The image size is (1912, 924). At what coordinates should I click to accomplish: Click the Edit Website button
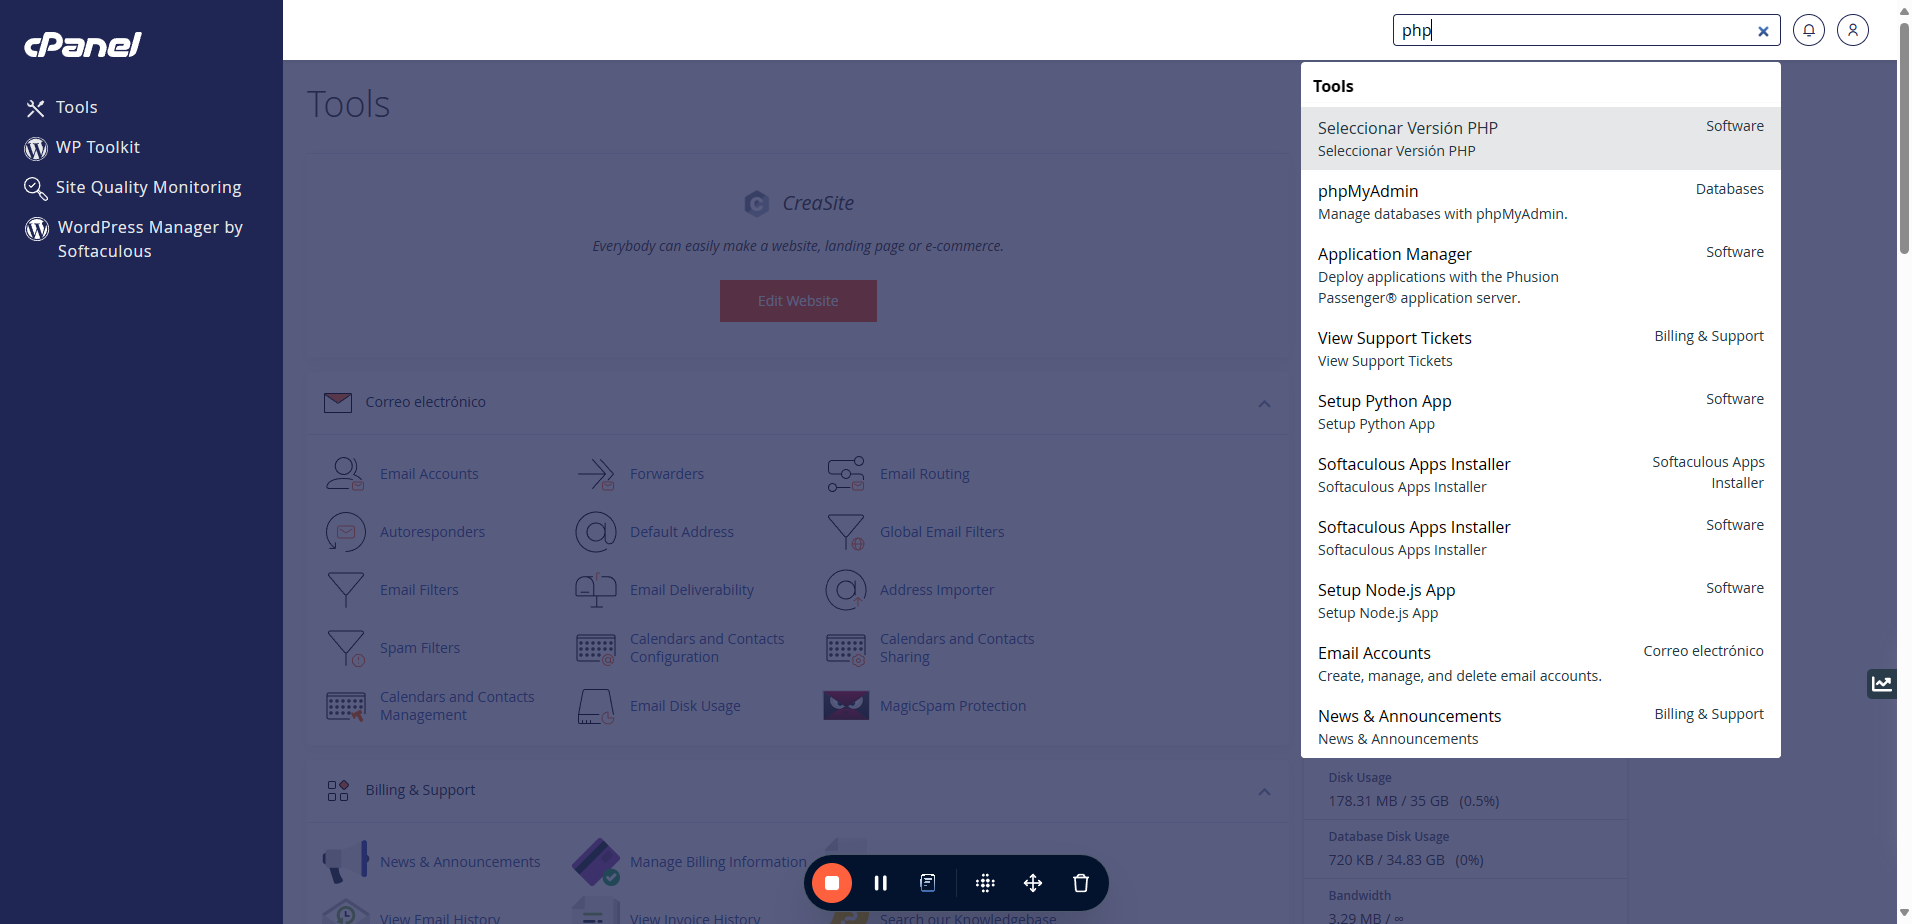tap(798, 301)
